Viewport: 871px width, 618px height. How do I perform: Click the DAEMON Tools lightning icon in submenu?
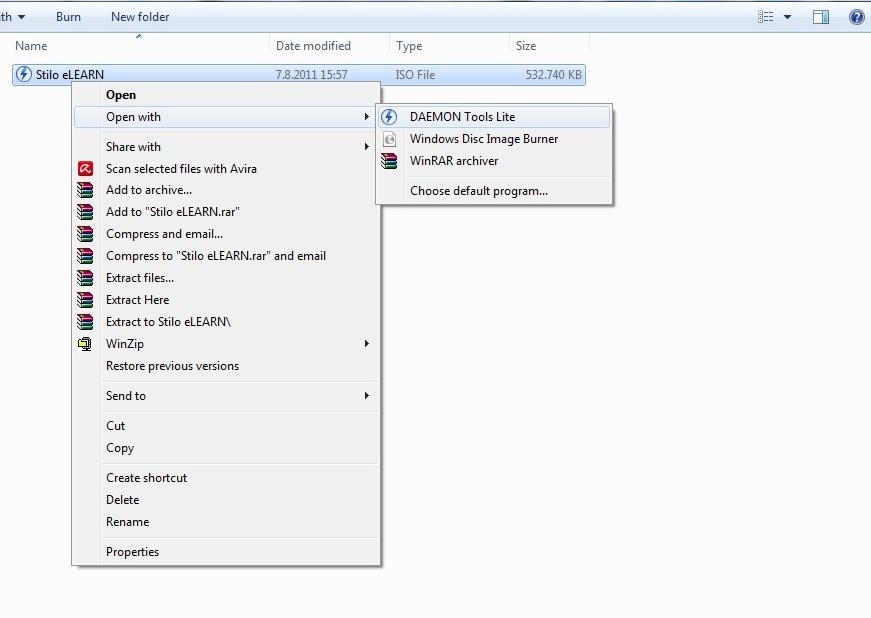click(389, 117)
